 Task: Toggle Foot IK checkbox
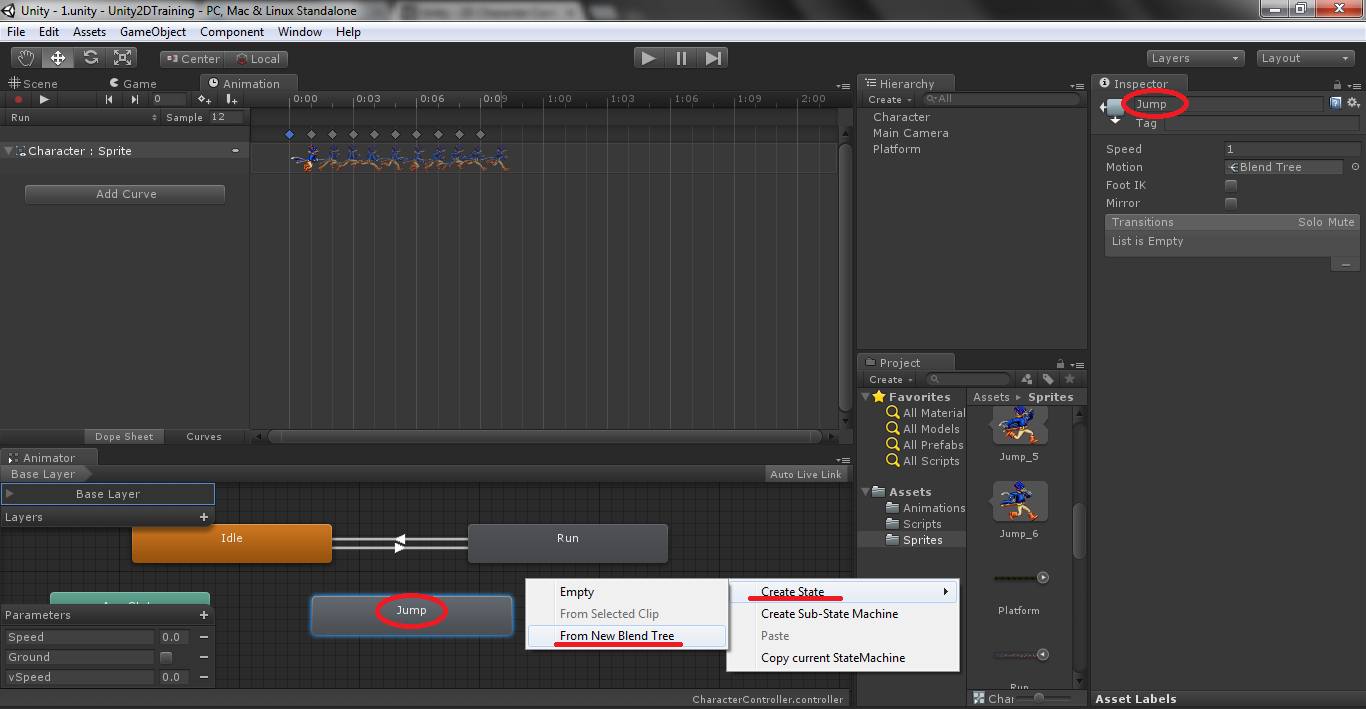1231,185
